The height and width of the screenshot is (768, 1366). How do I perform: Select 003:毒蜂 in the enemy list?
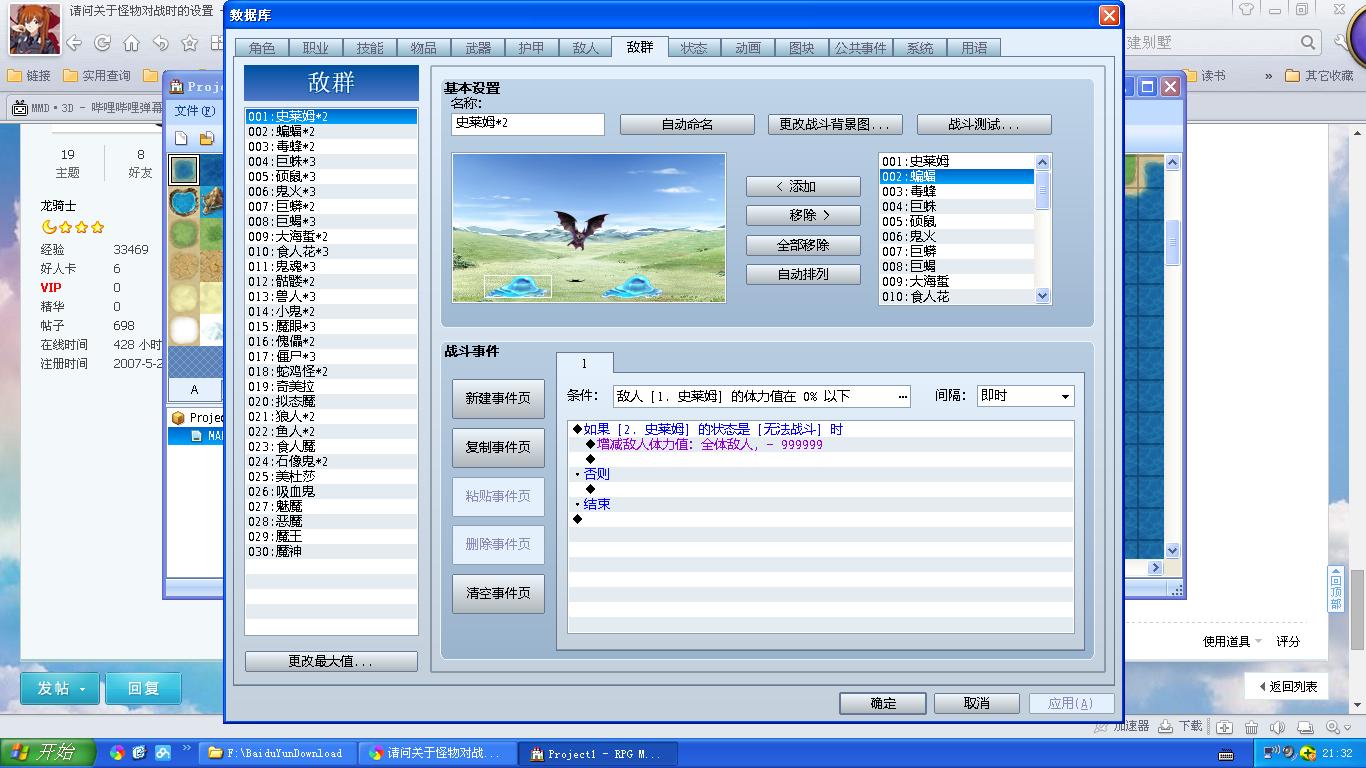coord(957,191)
